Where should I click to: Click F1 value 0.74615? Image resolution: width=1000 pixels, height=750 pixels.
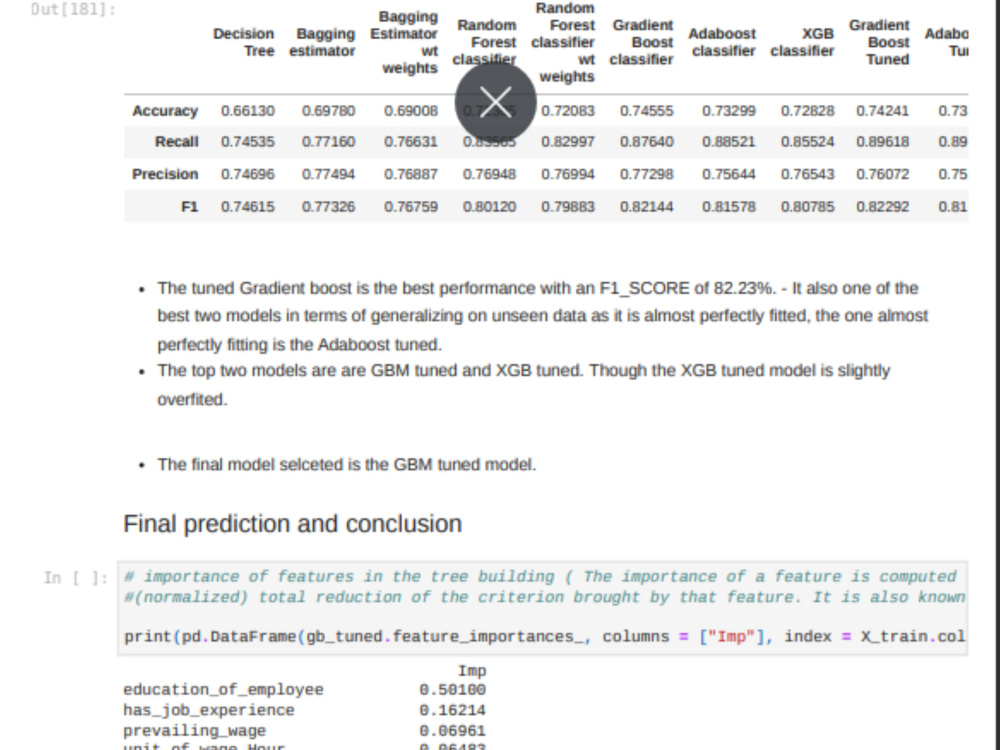click(x=247, y=207)
